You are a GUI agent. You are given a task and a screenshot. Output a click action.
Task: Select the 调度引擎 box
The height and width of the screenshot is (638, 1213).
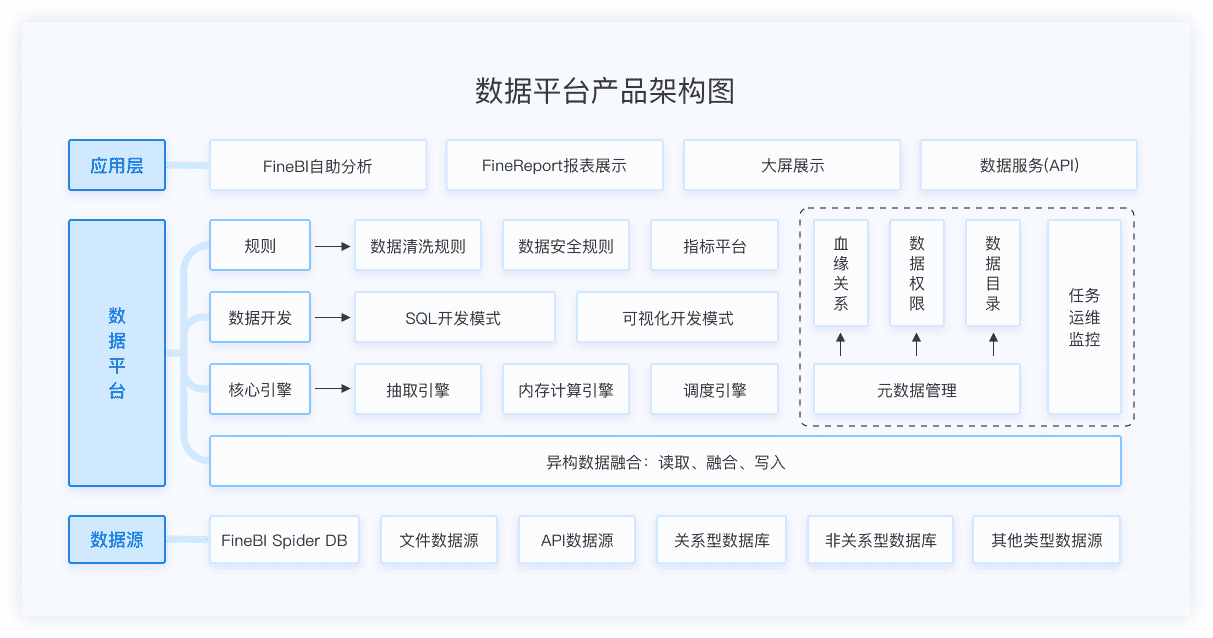714,389
